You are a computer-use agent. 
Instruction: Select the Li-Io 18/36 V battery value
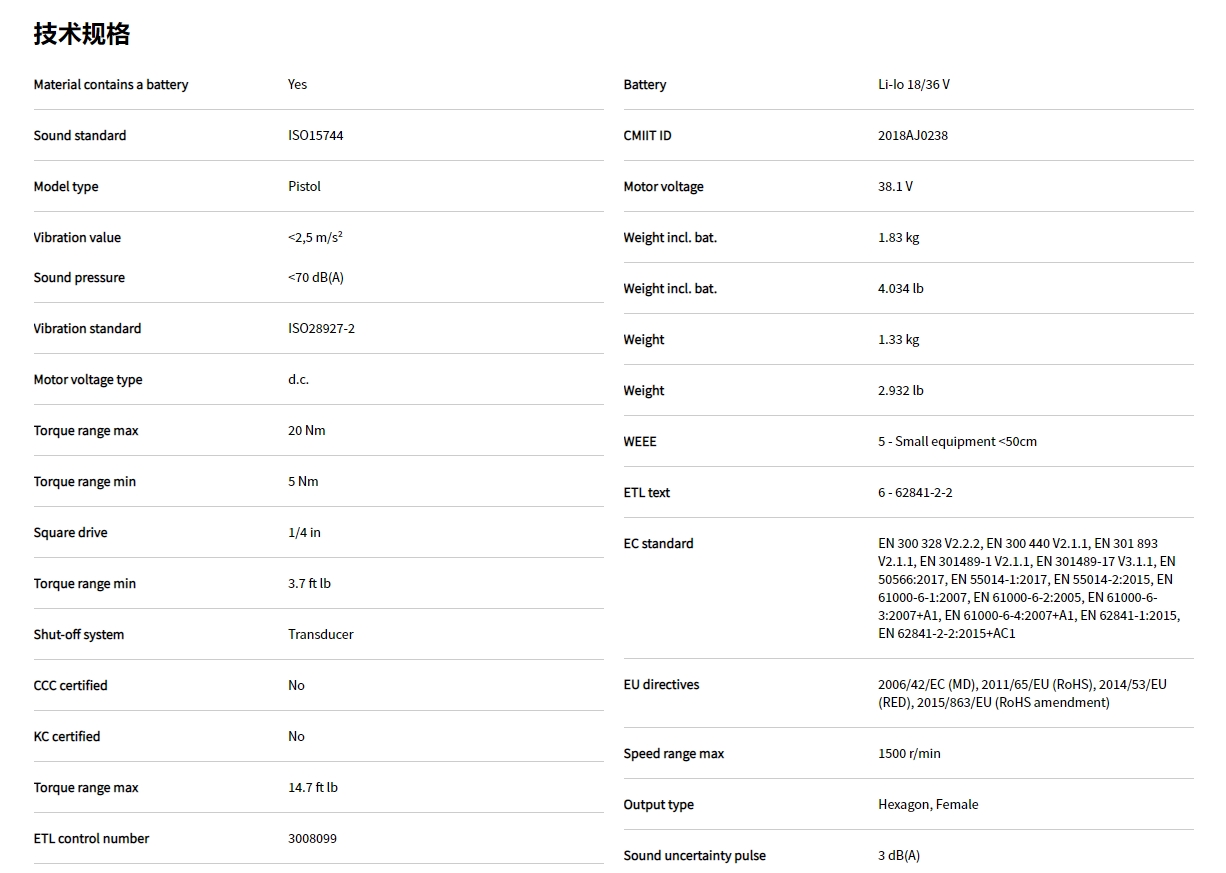coord(913,85)
